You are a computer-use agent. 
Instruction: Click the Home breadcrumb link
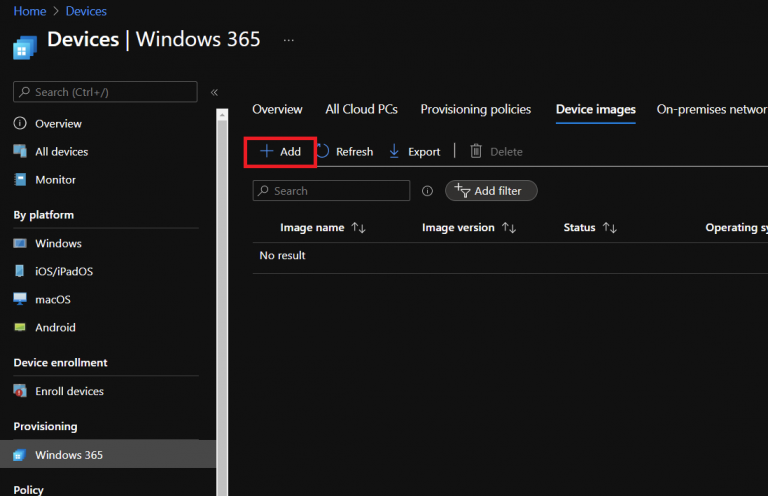click(x=29, y=11)
